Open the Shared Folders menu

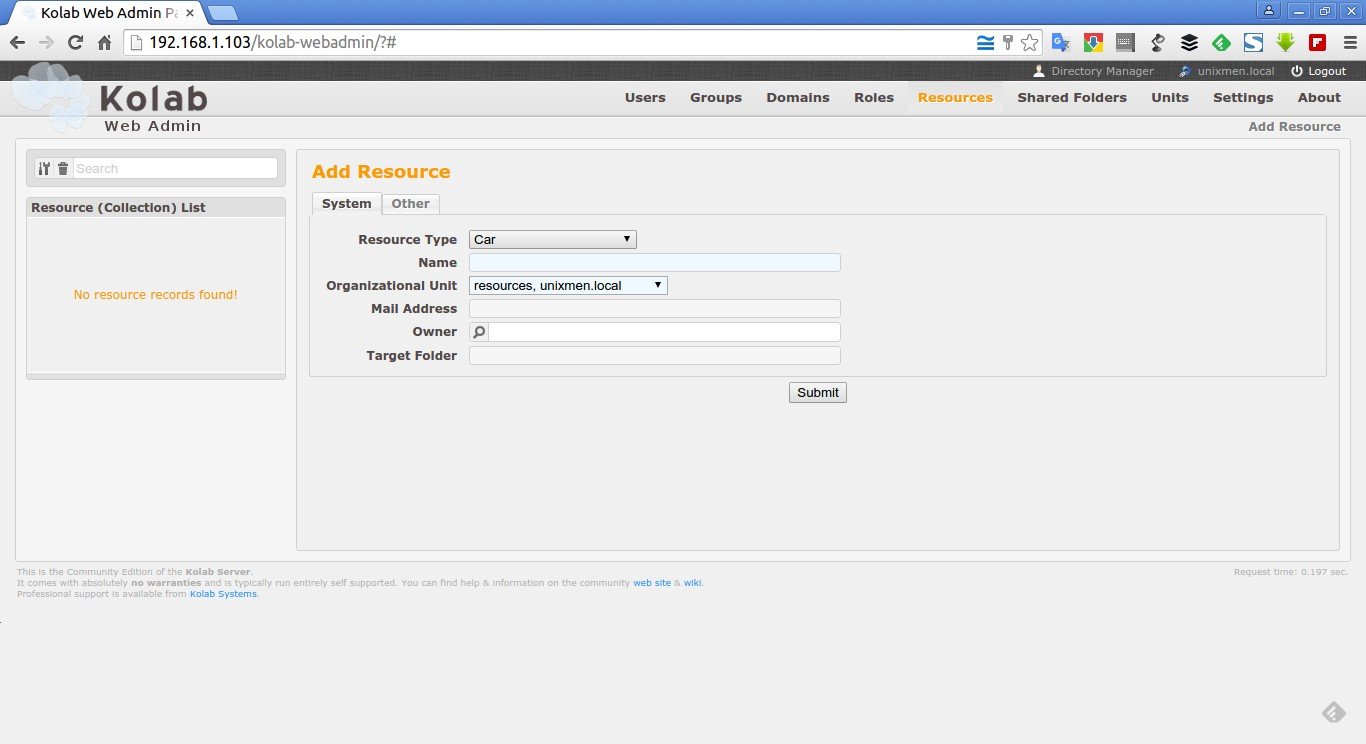point(1072,97)
